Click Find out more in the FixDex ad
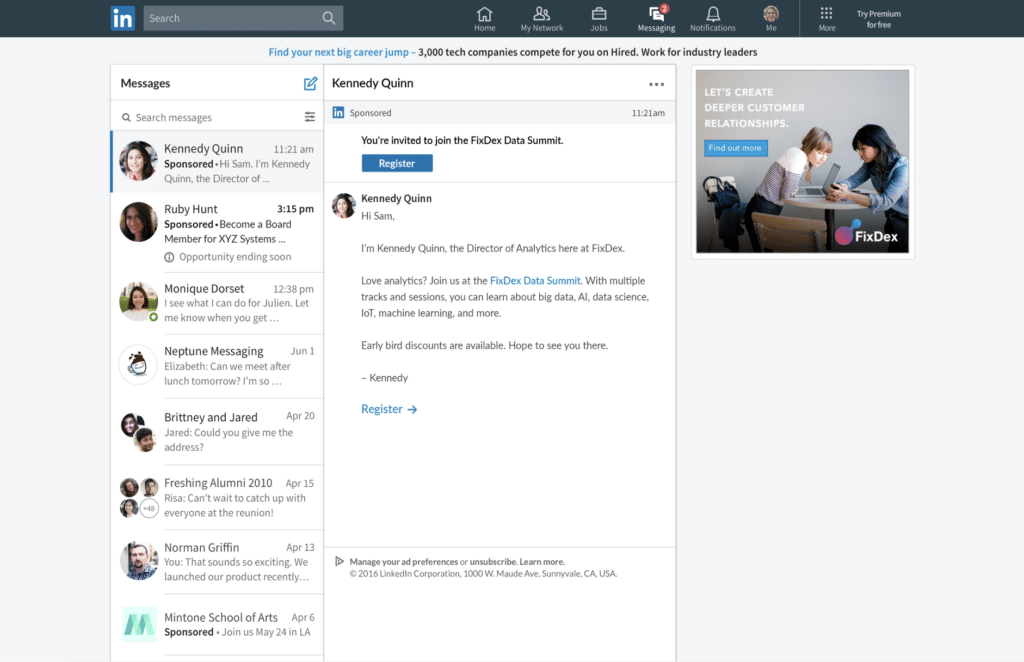This screenshot has width=1024, height=662. [x=735, y=147]
